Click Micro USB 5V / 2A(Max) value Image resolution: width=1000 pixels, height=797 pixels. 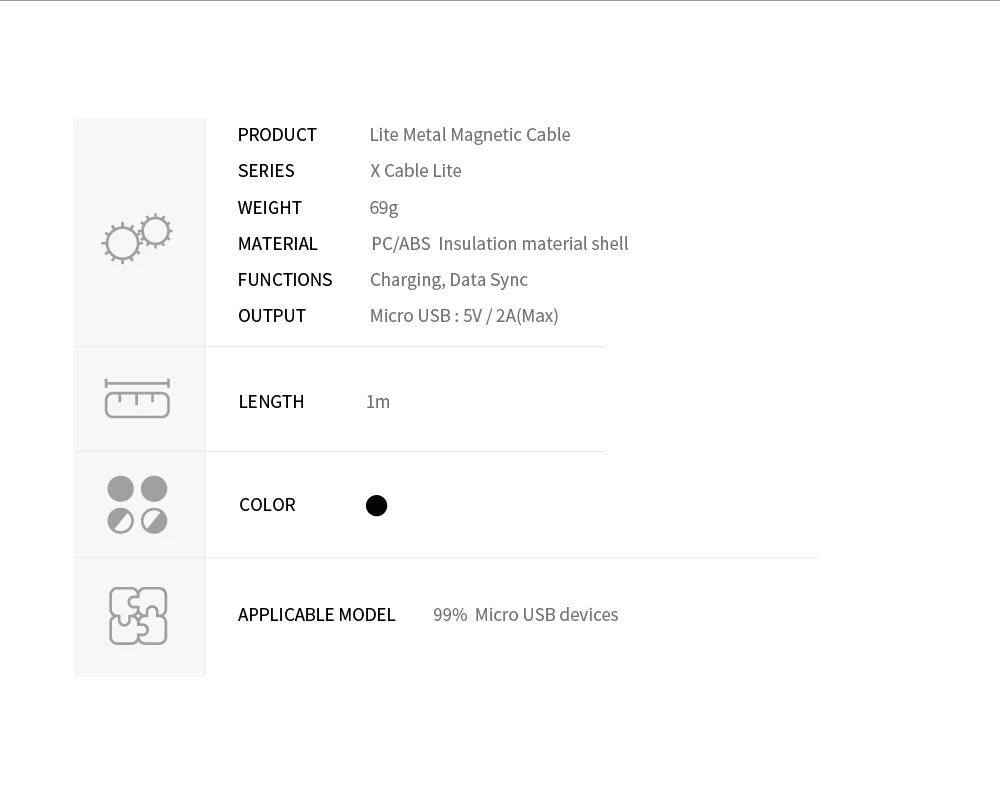click(x=464, y=316)
